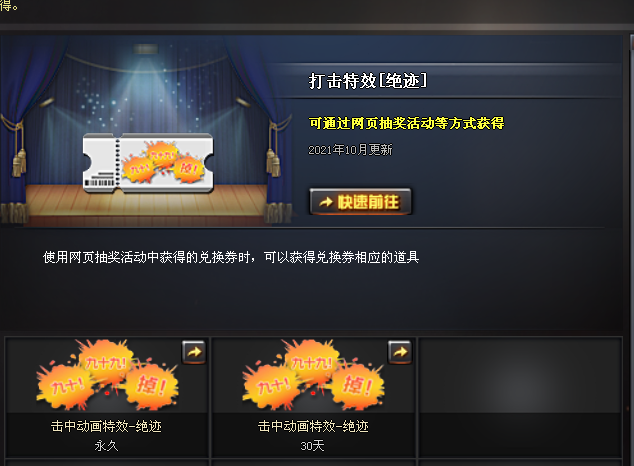Click the yellow arrow inside the 快速前往 button
The height and width of the screenshot is (466, 634).
(x=326, y=202)
